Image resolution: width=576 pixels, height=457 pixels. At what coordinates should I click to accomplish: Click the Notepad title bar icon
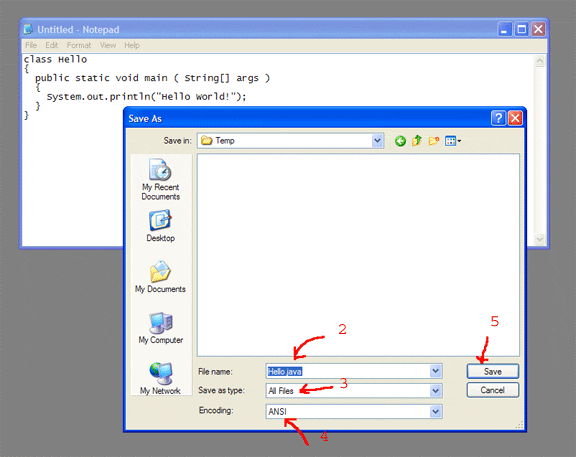(x=28, y=29)
